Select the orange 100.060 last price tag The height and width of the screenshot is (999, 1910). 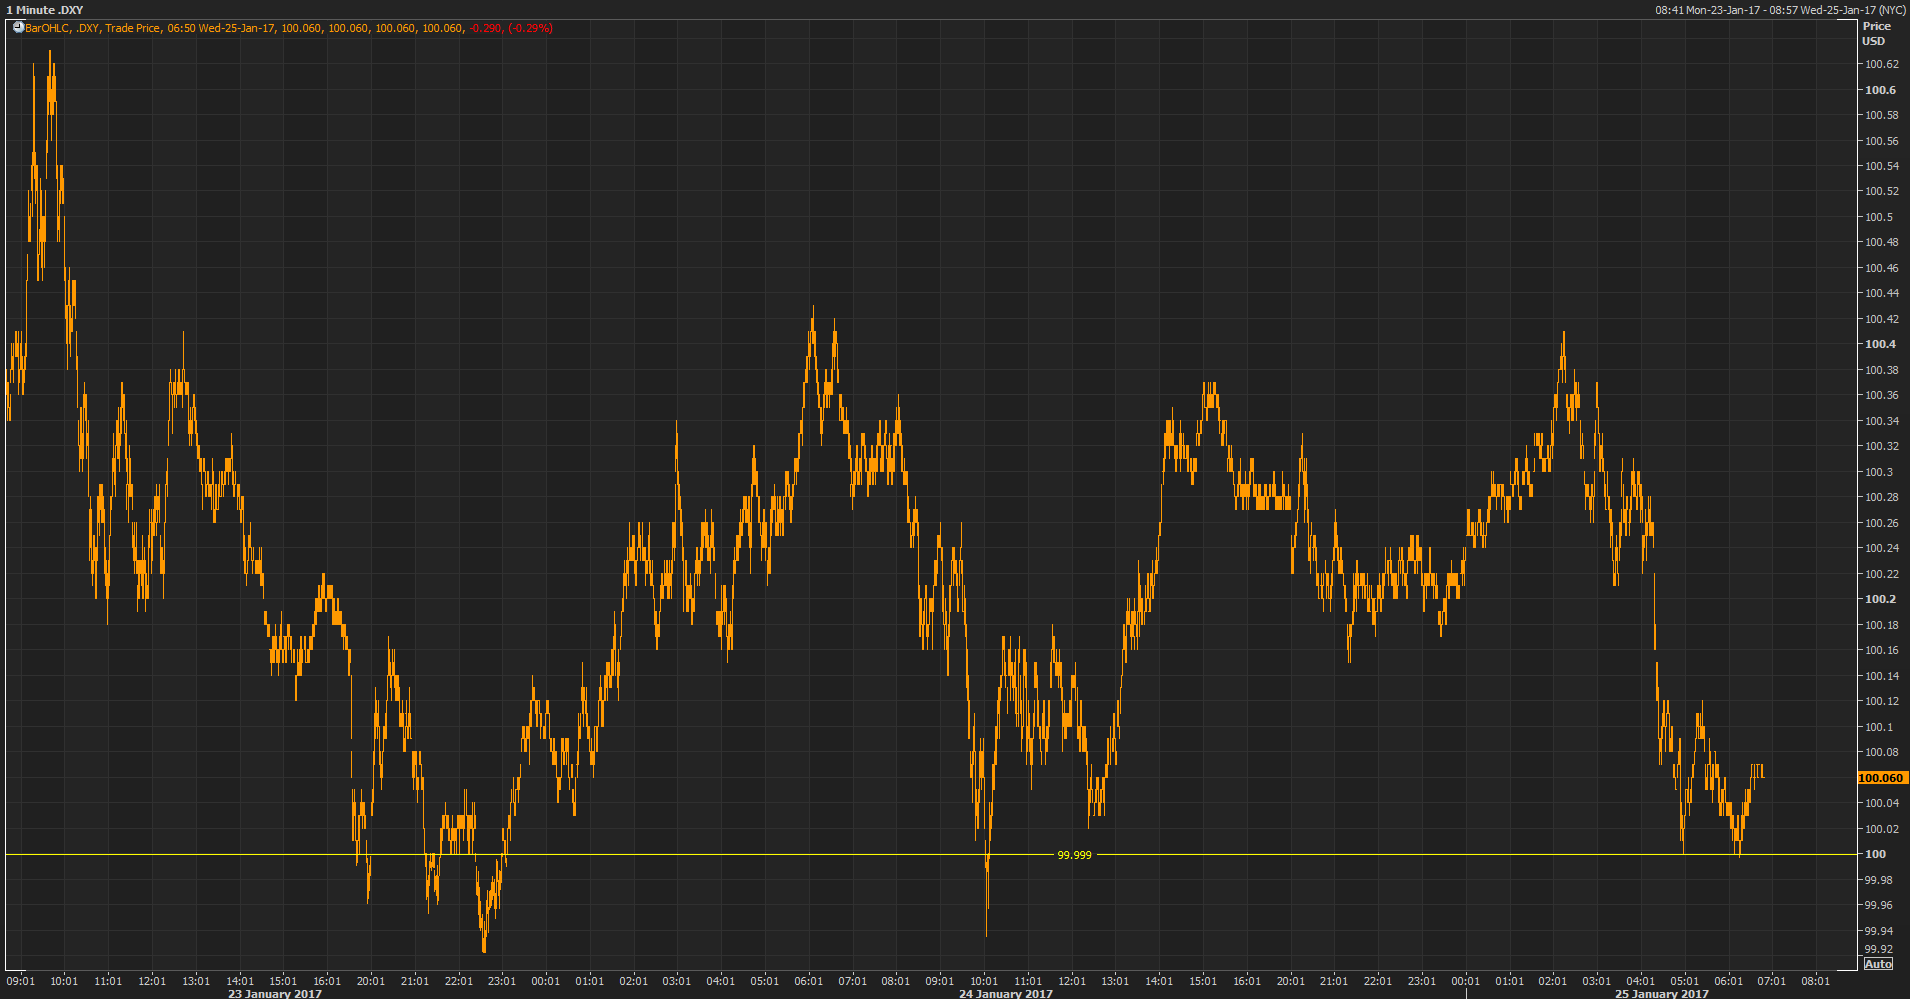click(x=1881, y=778)
